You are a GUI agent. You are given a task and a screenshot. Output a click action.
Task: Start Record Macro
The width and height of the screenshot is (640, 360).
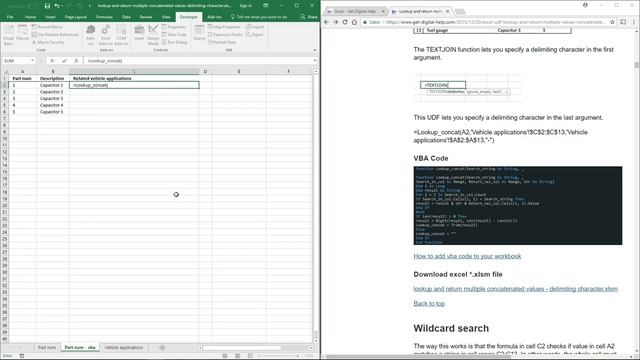(47, 27)
